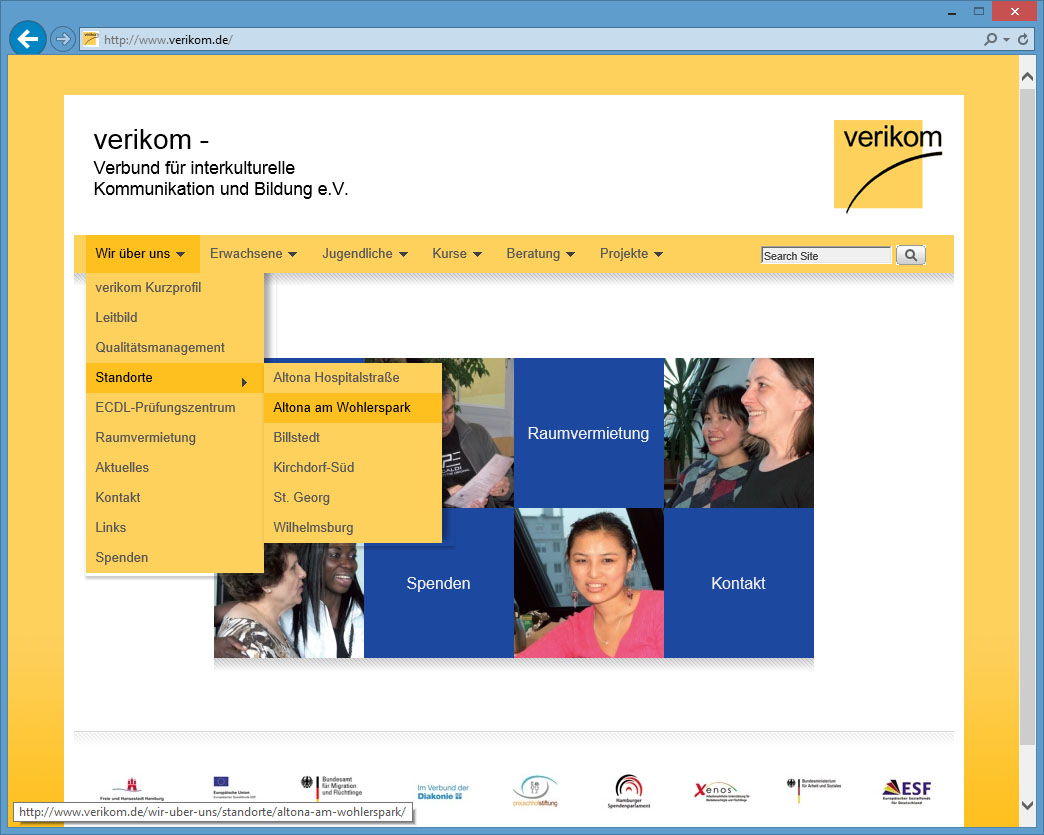
Task: Click the page refresh icon
Action: [x=1023, y=39]
